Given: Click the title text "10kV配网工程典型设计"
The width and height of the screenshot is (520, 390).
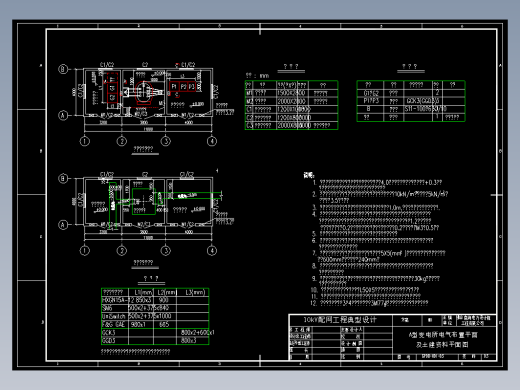Looking at the screenshot, I should [340, 320].
